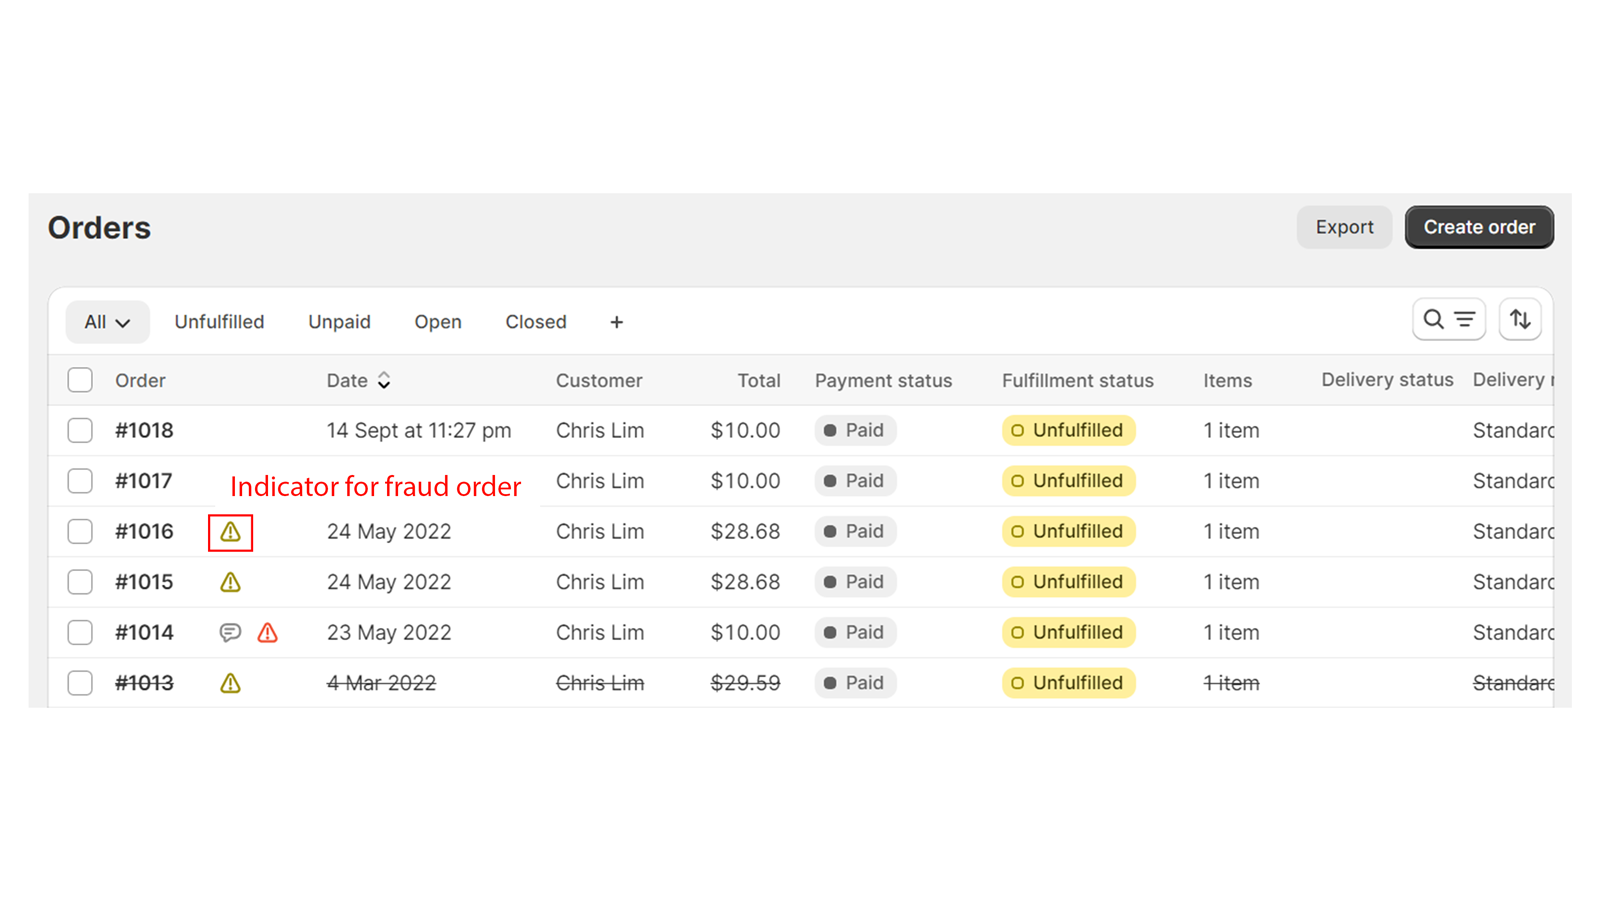Switch to the Unfulfilled tab
Image resolution: width=1600 pixels, height=900 pixels.
(219, 321)
